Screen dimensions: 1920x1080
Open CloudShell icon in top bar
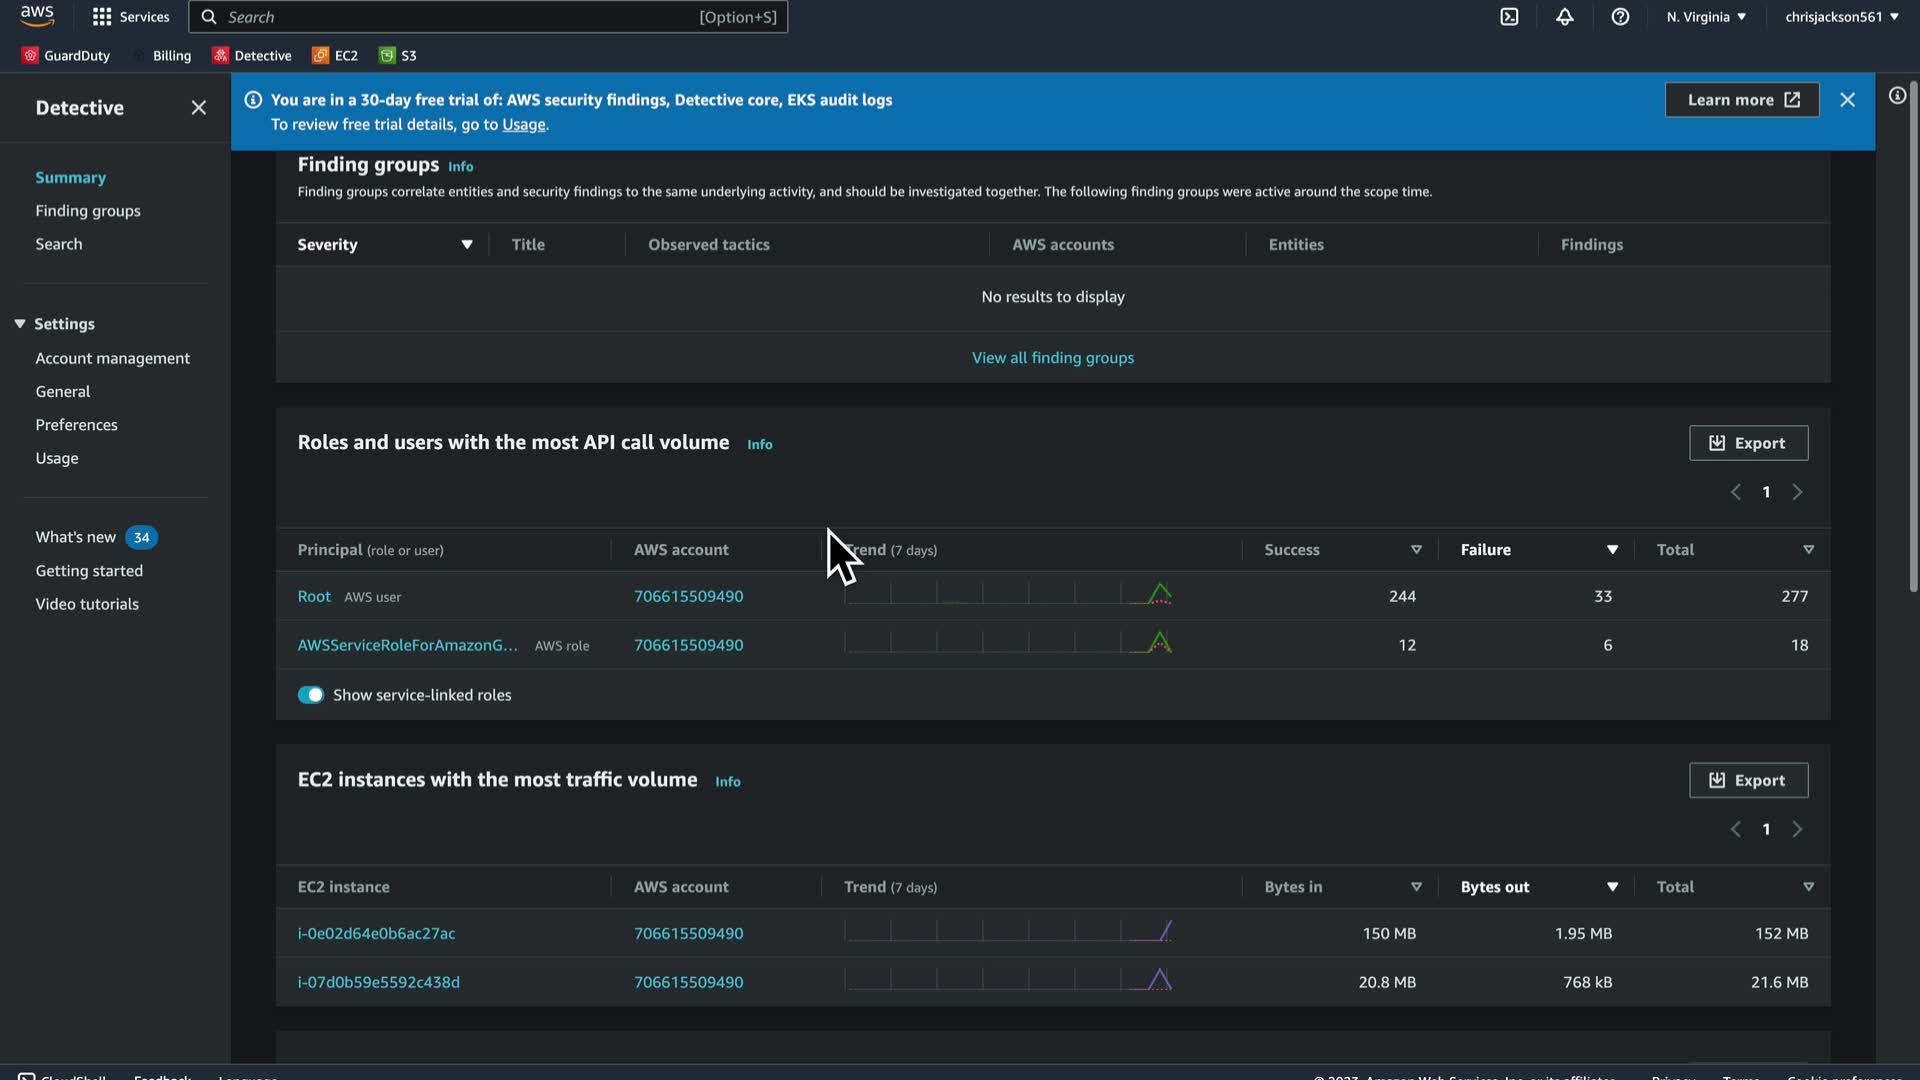tap(1509, 17)
